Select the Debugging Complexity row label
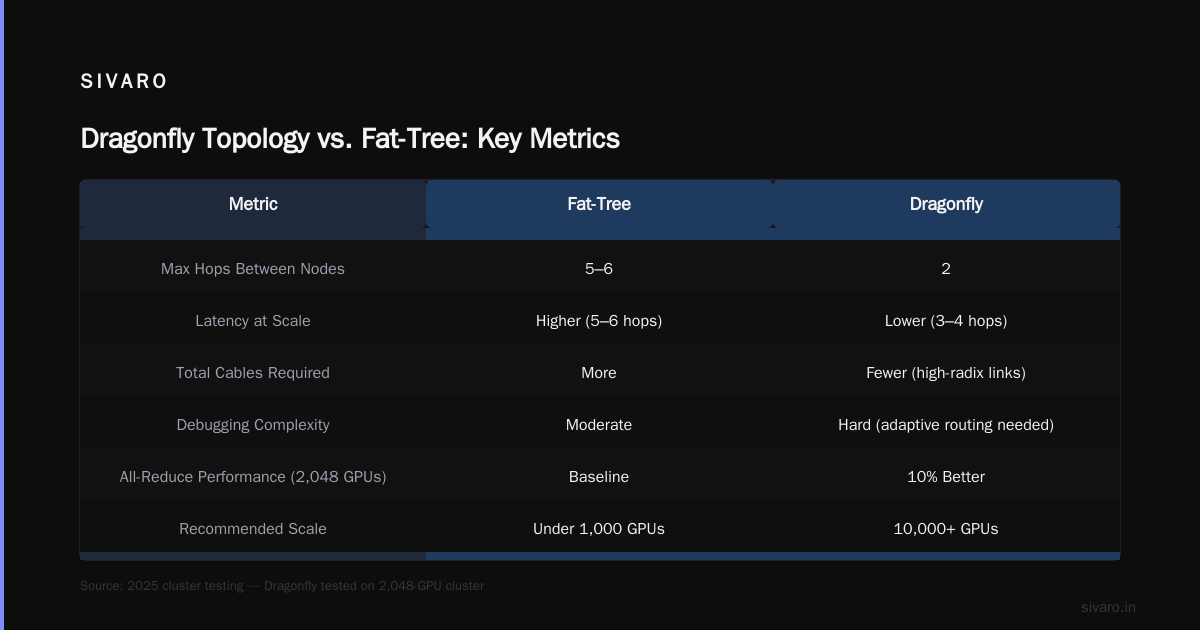Viewport: 1200px width, 630px height. (253, 425)
